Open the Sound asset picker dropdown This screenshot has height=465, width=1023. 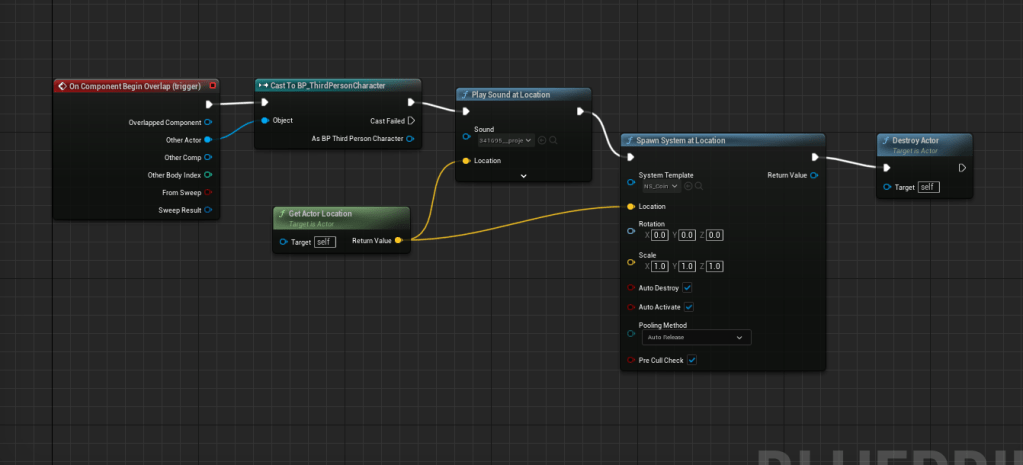(506, 140)
